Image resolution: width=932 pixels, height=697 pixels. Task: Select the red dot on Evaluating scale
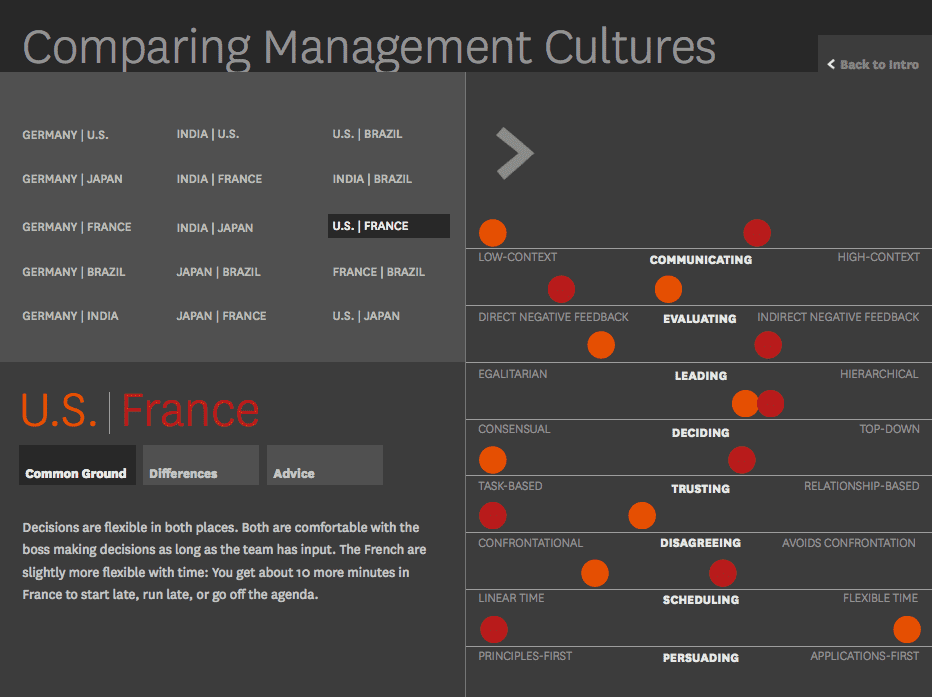(x=561, y=290)
